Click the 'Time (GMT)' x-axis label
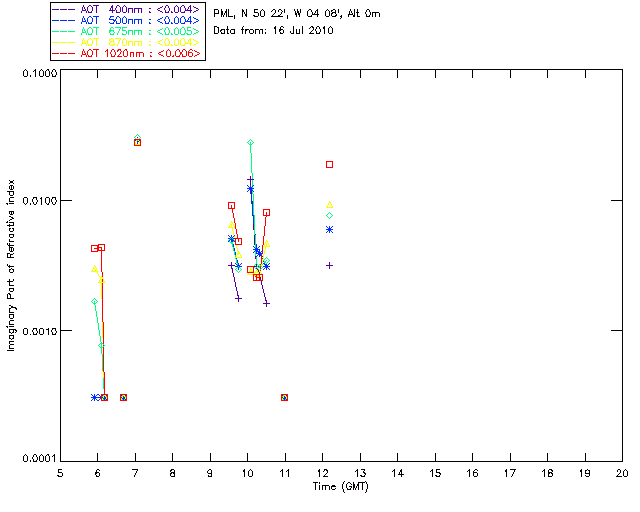The height and width of the screenshot is (512, 640). pos(340,487)
